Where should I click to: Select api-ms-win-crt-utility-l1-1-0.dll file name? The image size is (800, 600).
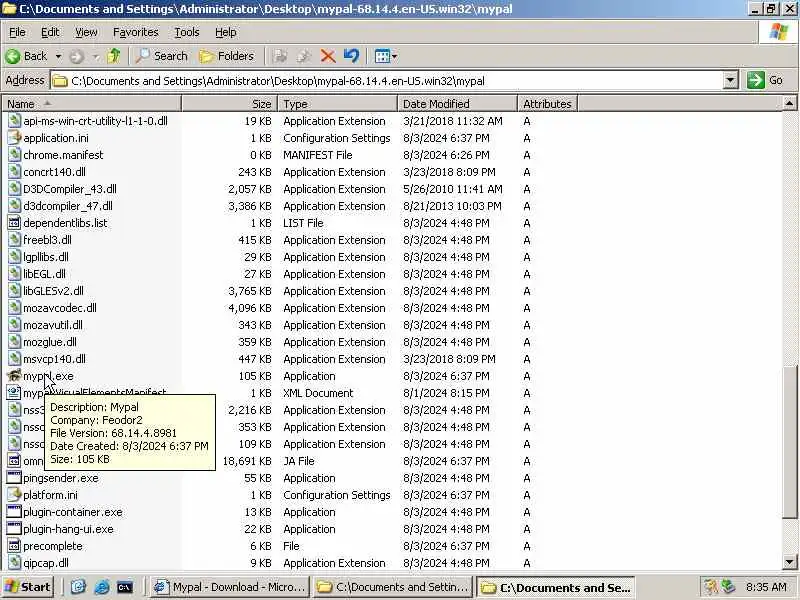tap(95, 121)
